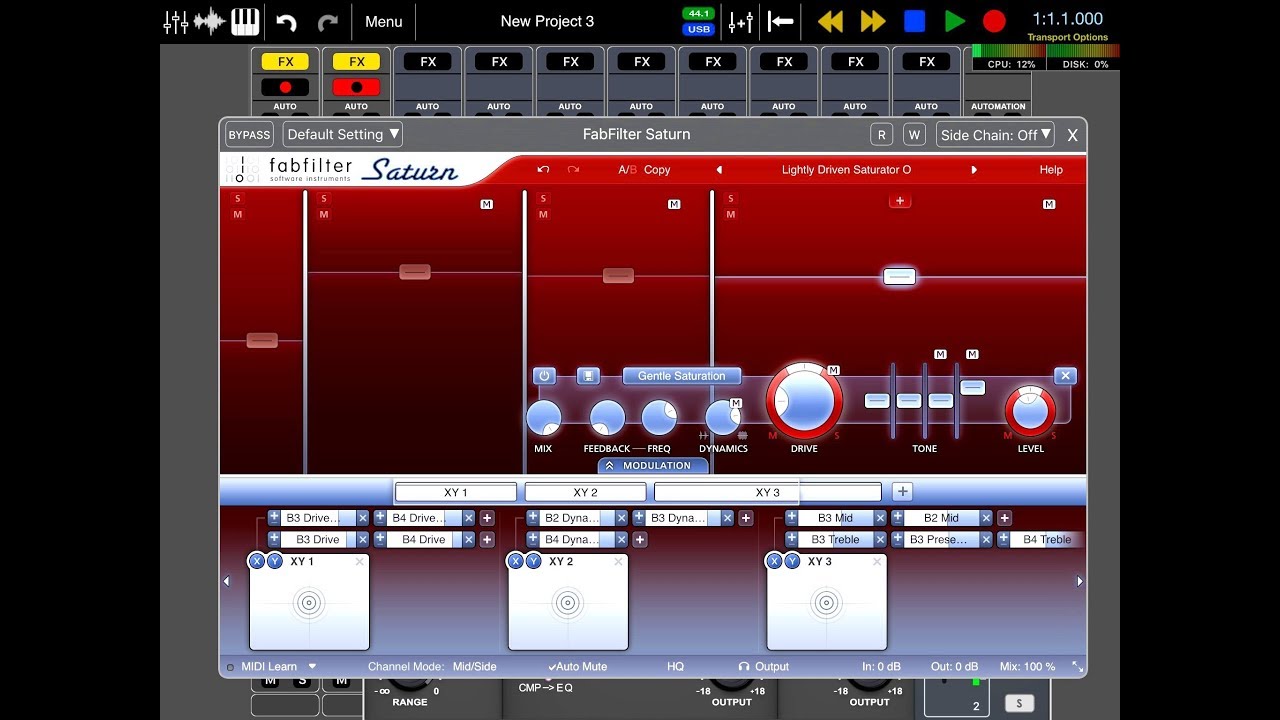Viewport: 1280px width, 720px height.
Task: Click the add track mixer icon
Action: (741, 21)
